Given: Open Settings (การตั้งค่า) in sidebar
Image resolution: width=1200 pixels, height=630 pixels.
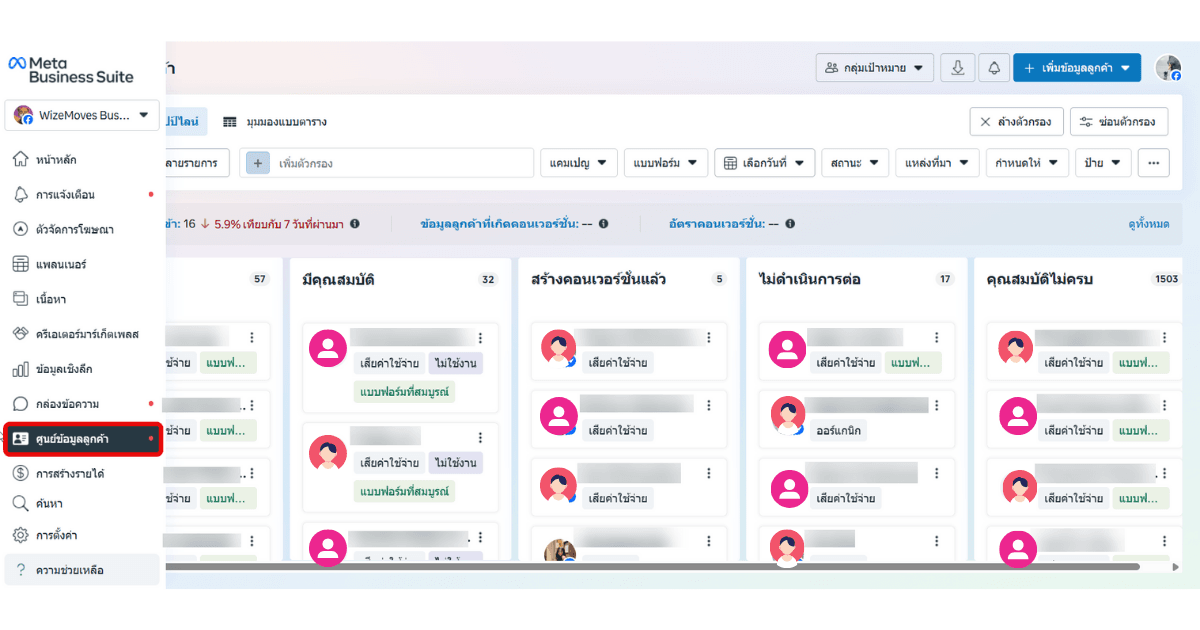Looking at the screenshot, I should tap(57, 535).
